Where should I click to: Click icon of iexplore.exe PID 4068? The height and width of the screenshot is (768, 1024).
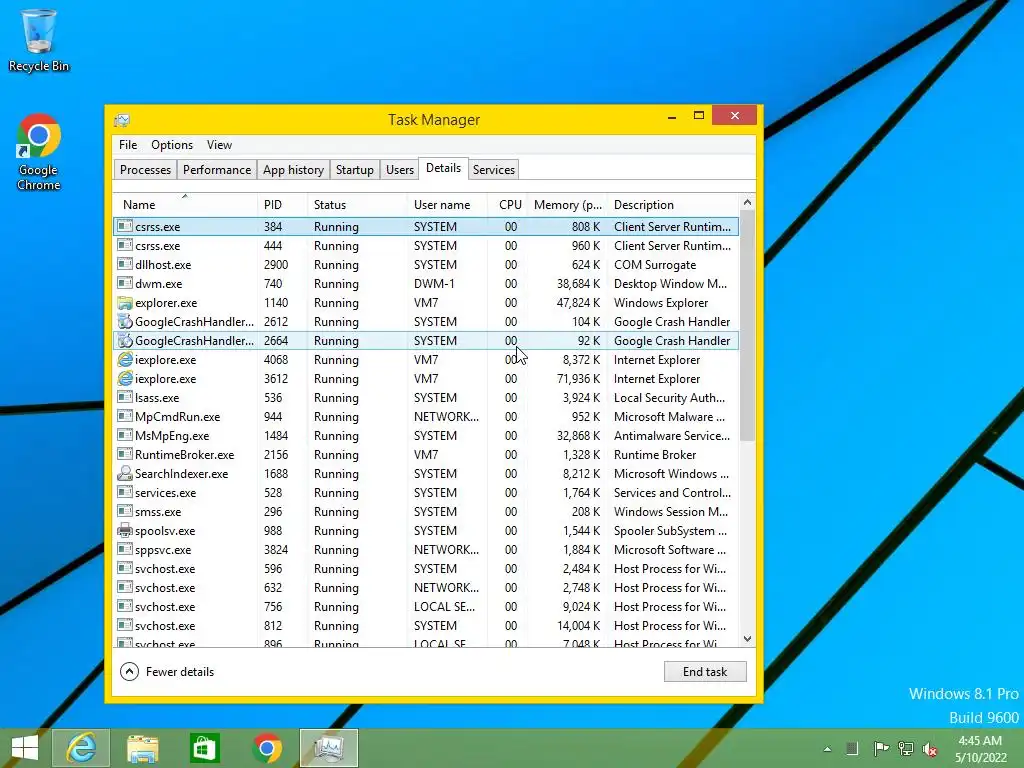coord(125,360)
